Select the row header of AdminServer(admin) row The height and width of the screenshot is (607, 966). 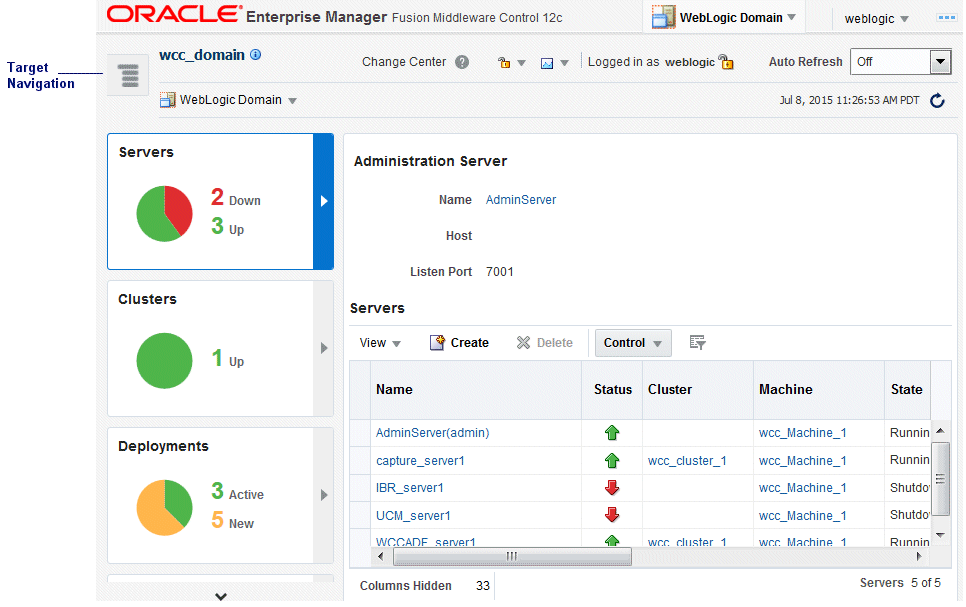coord(360,433)
